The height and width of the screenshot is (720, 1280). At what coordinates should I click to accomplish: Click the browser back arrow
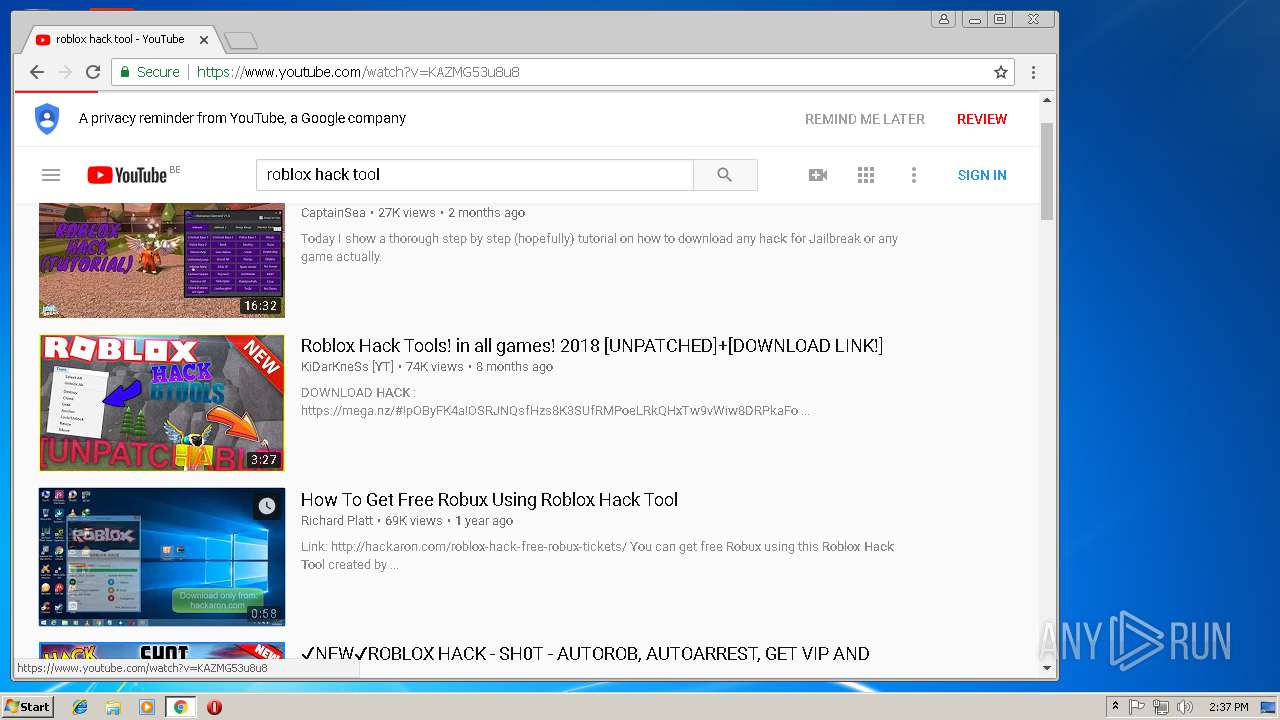click(x=37, y=72)
